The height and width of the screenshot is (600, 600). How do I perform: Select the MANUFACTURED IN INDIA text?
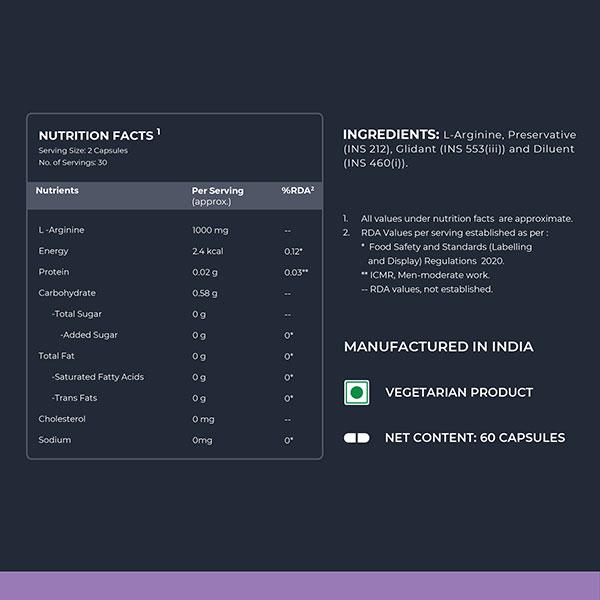438,347
